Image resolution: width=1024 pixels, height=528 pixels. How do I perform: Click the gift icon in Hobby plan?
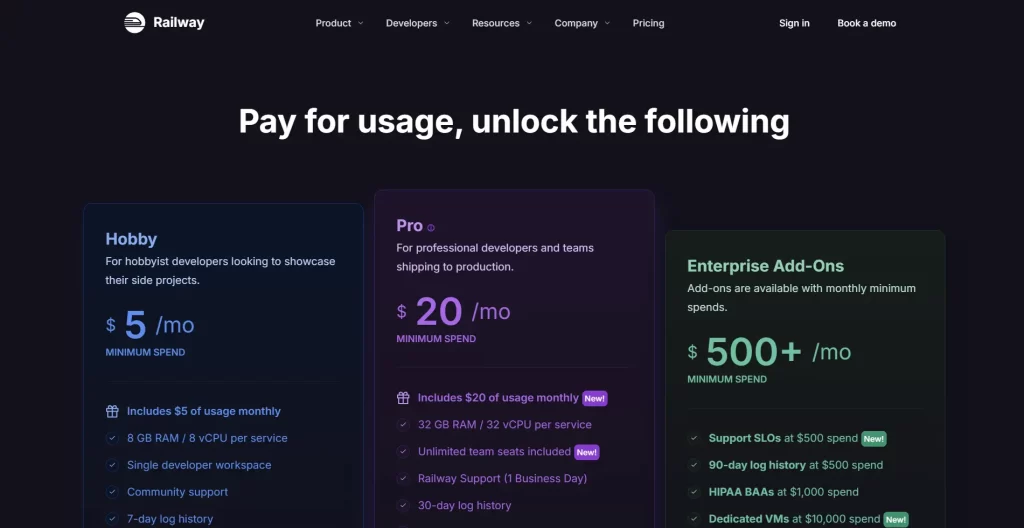[x=112, y=411]
